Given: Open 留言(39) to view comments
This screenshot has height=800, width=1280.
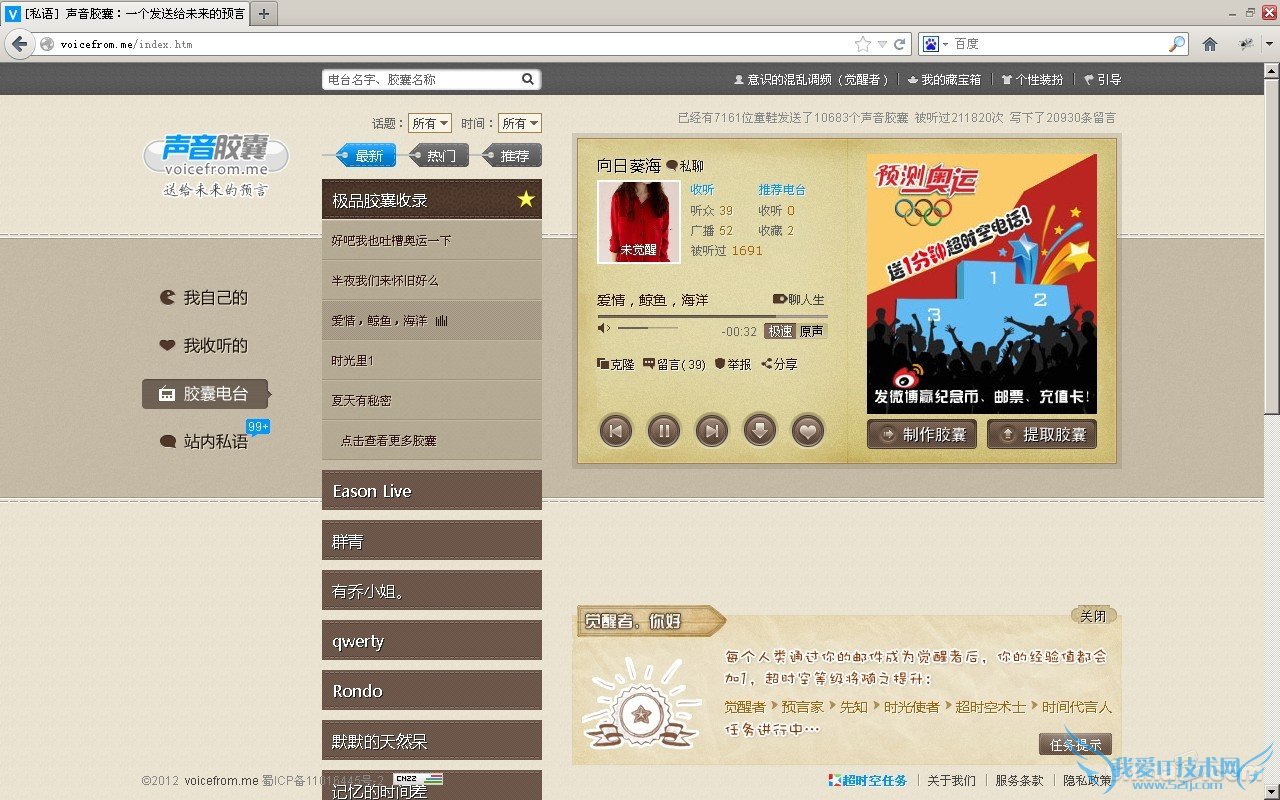Looking at the screenshot, I should pos(673,364).
